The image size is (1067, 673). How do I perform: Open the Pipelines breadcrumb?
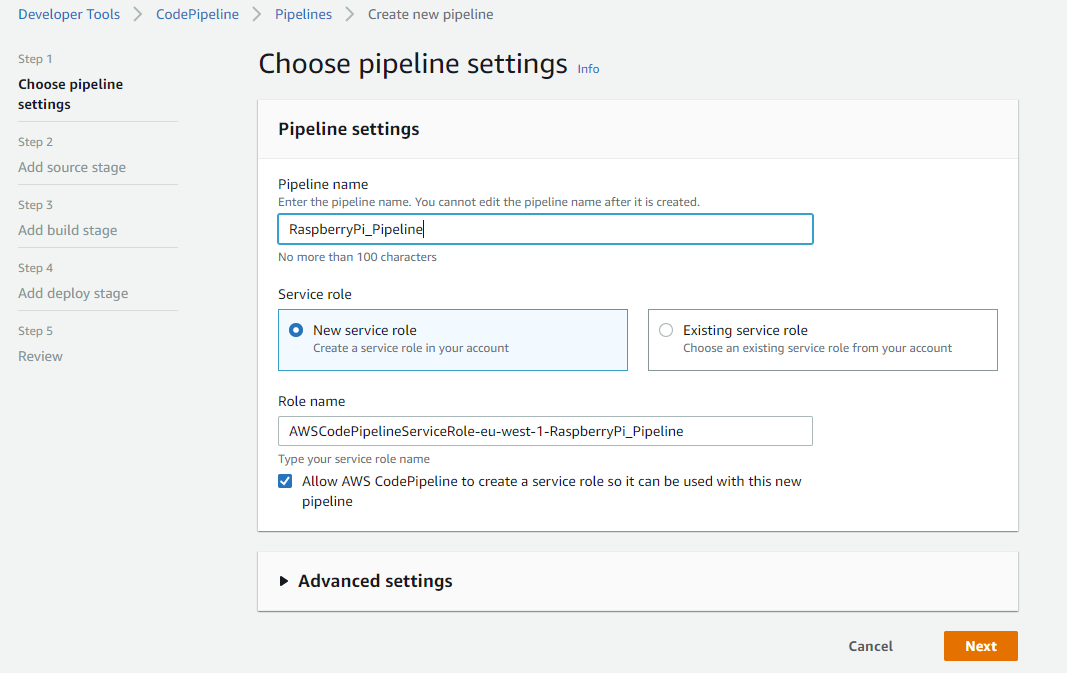303,14
